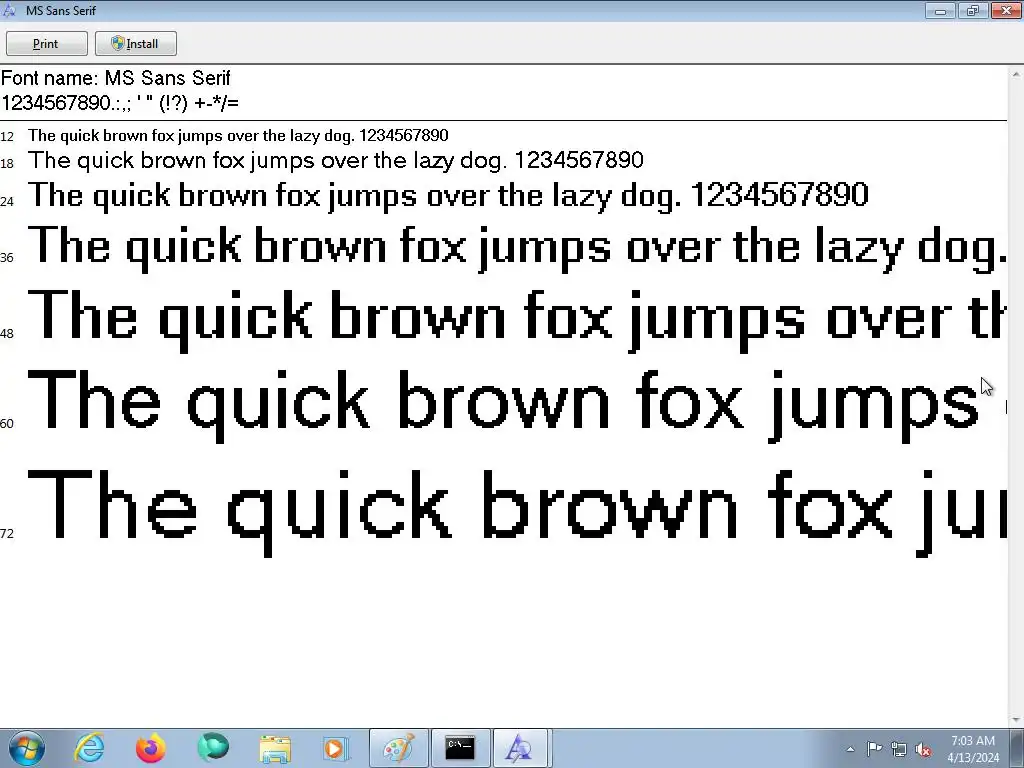Click the size label '72'
This screenshot has width=1024, height=768.
pyautogui.click(x=7, y=534)
